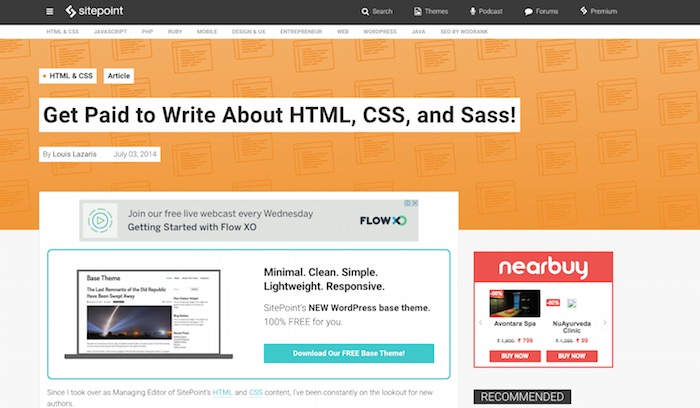Screen dimensions: 700x408
Task: Open Themes in the top bar
Action: [x=431, y=12]
